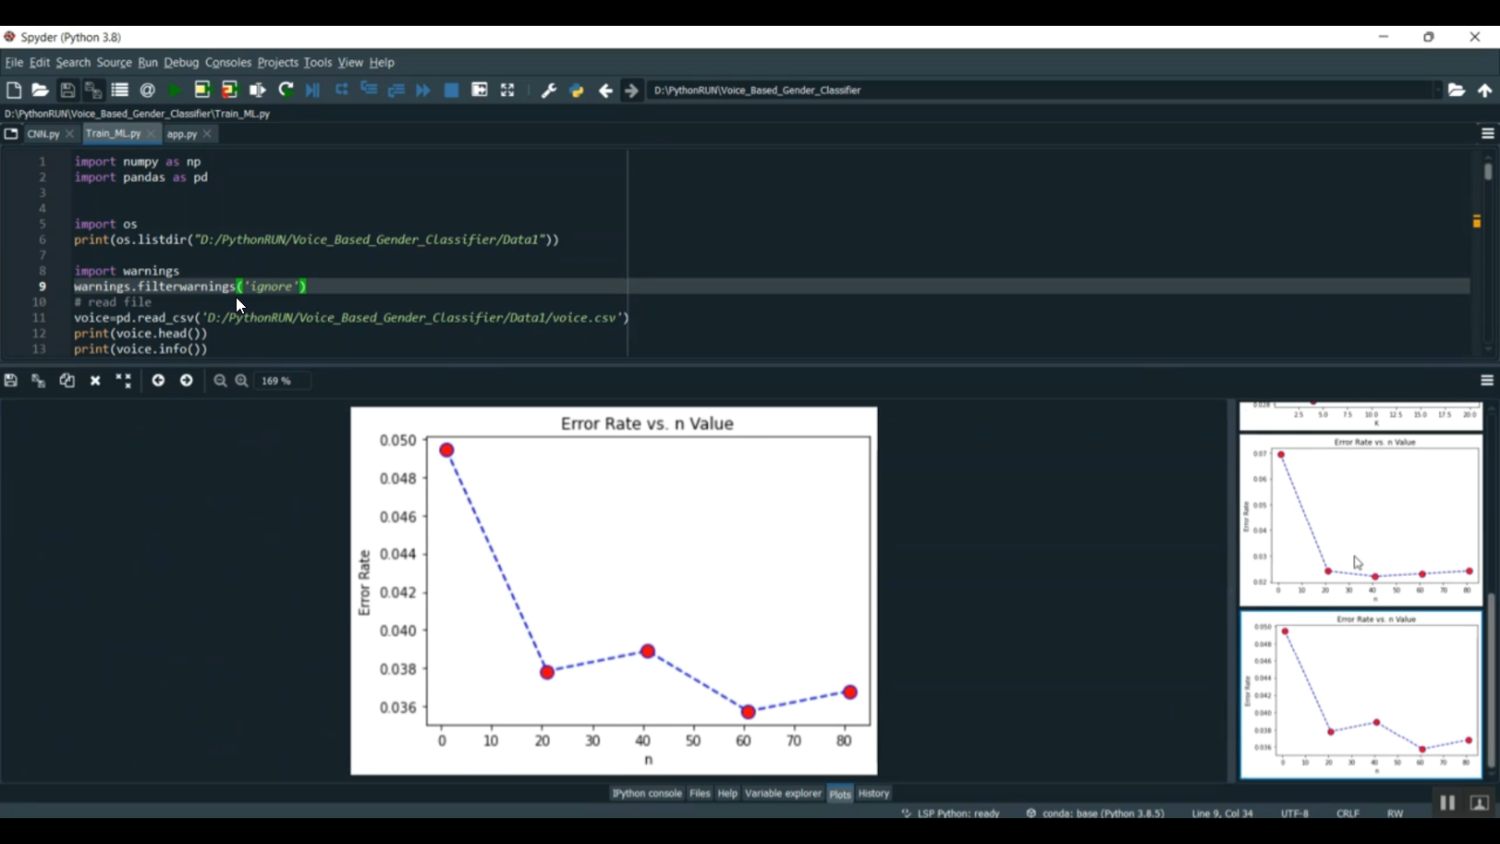Remove the current plot with X icon
The width and height of the screenshot is (1500, 844).
95,381
